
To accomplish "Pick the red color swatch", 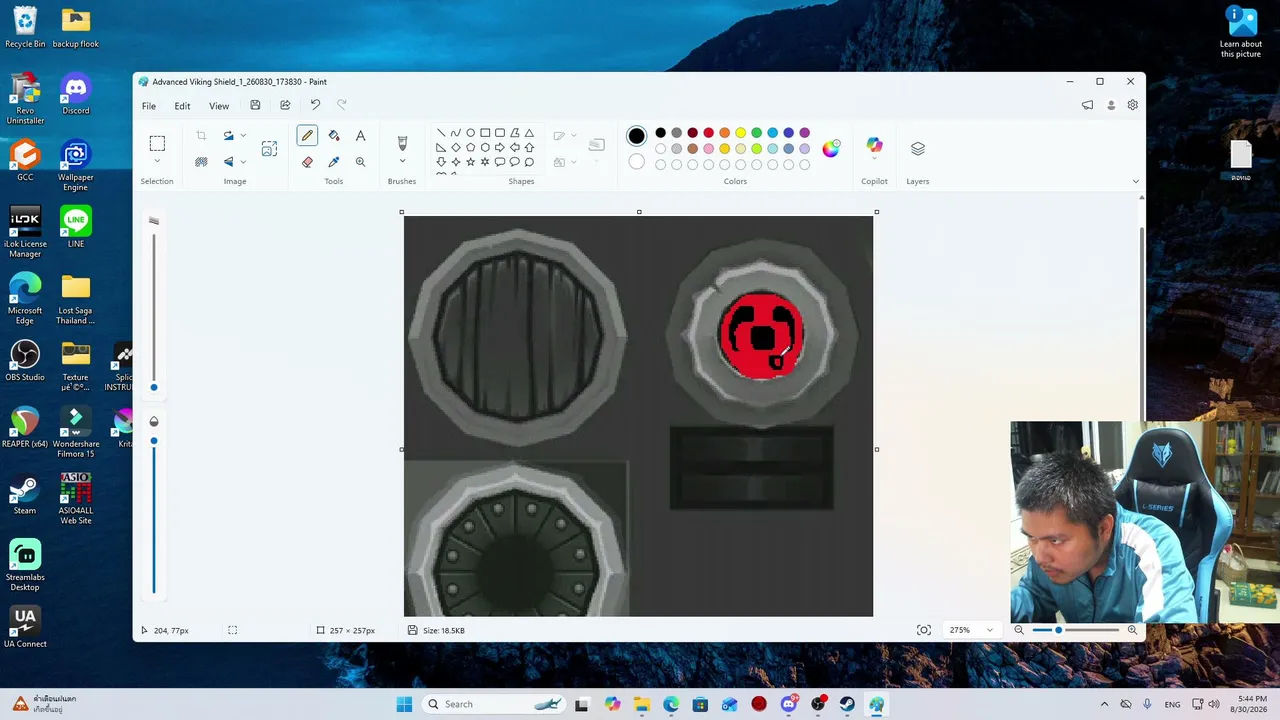I will [x=708, y=133].
